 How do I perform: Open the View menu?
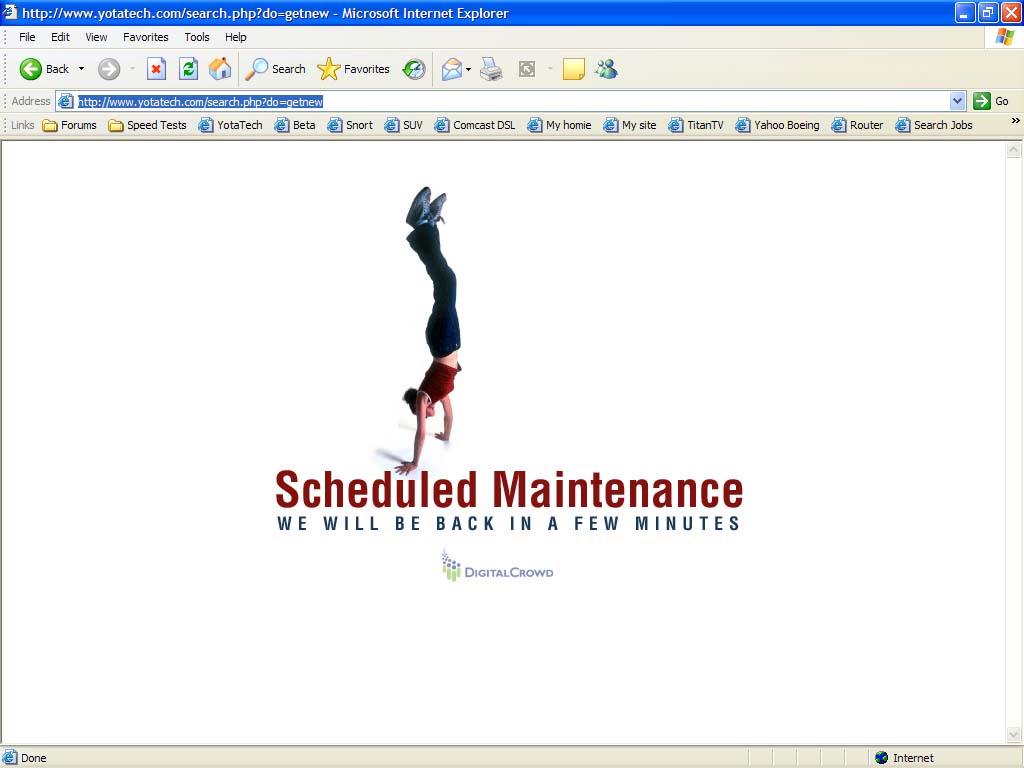tap(96, 37)
